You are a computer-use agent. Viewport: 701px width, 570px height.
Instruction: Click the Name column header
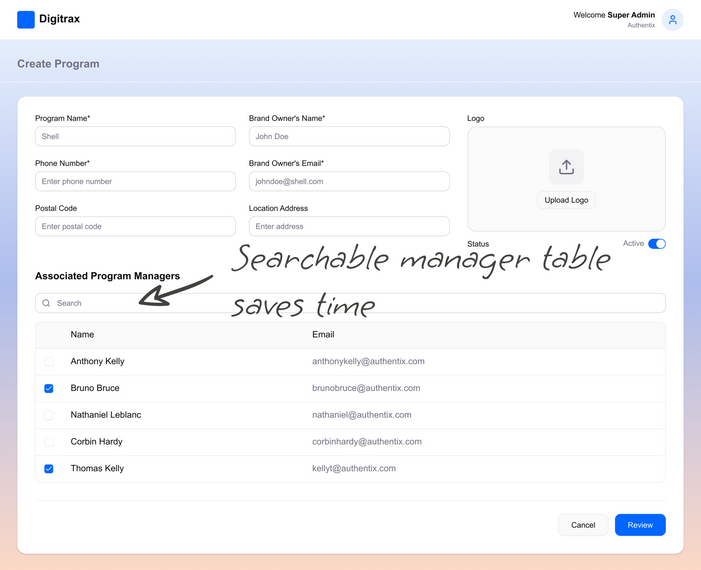[82, 334]
